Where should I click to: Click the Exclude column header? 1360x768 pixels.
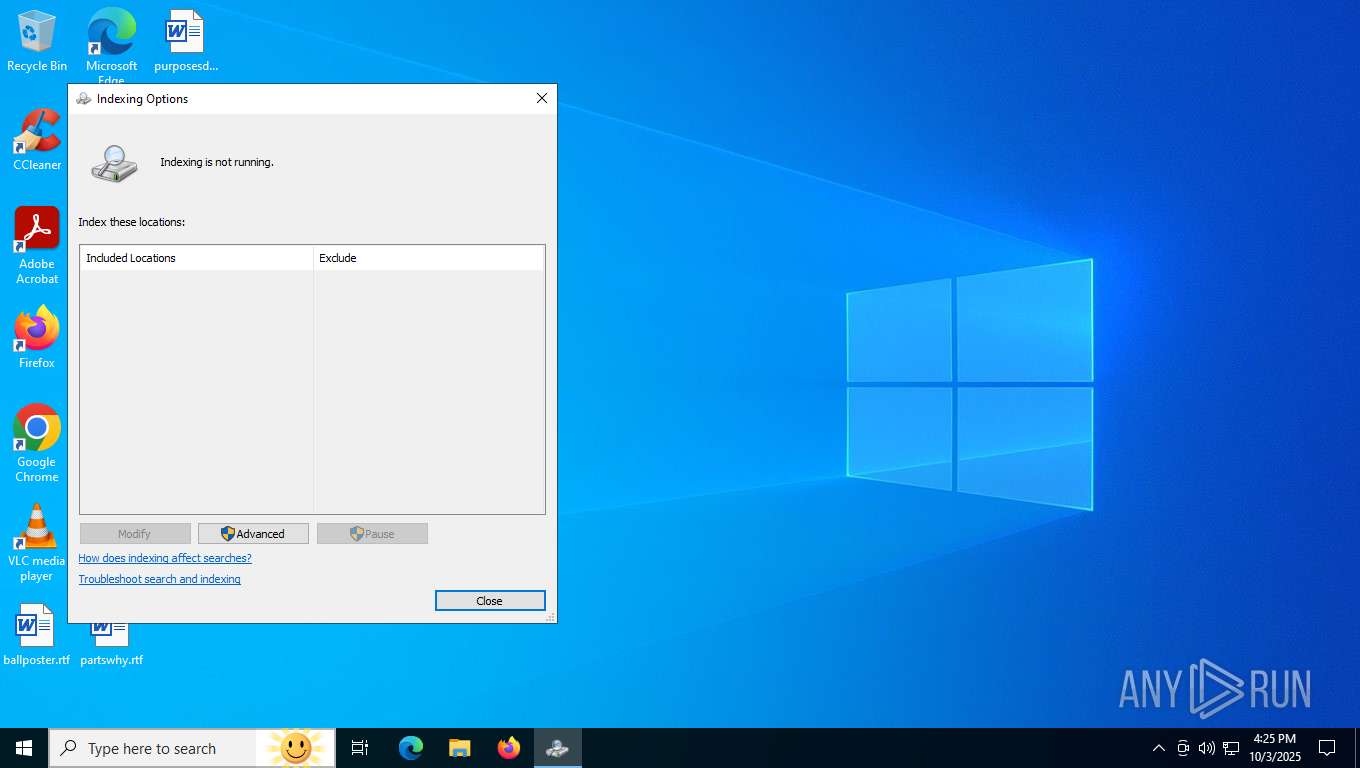coord(429,258)
